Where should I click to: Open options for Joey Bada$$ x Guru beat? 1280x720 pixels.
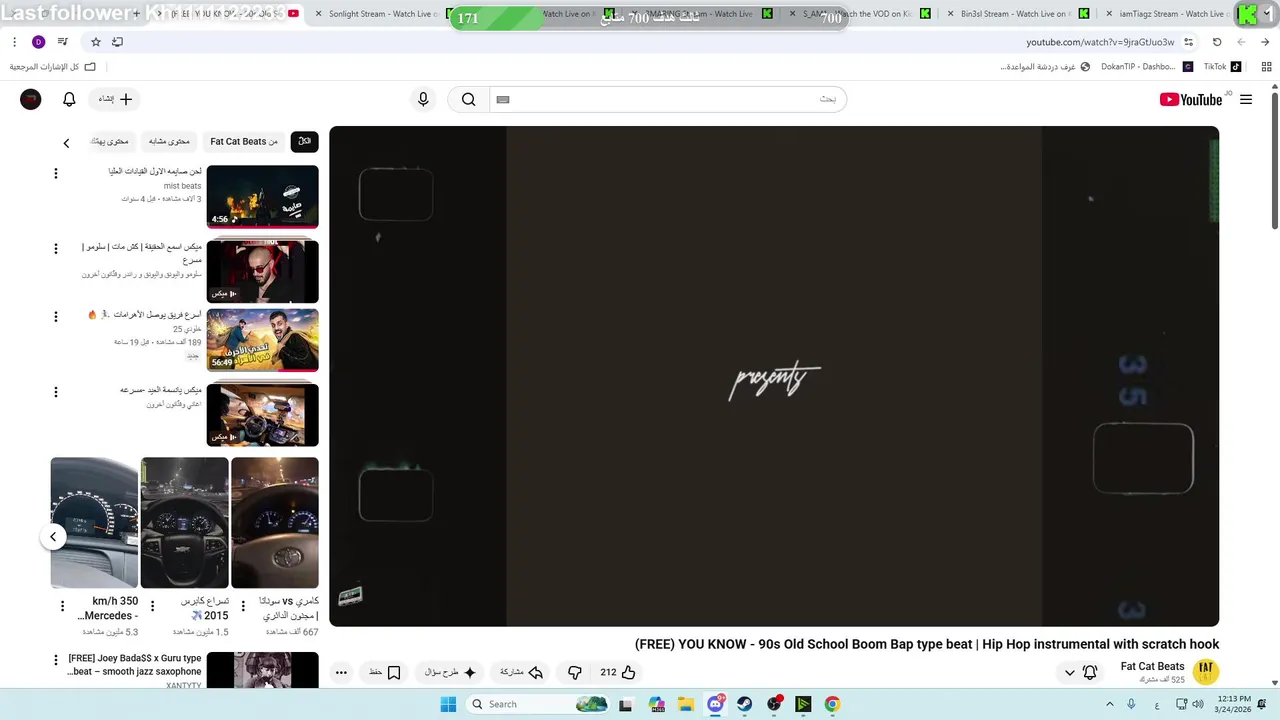56,660
